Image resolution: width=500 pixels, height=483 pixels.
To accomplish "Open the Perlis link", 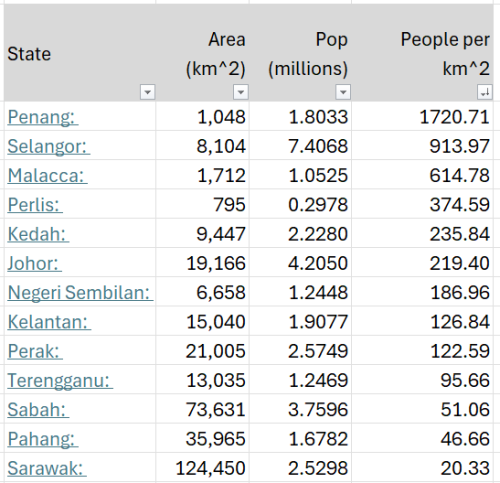I will (x=35, y=205).
